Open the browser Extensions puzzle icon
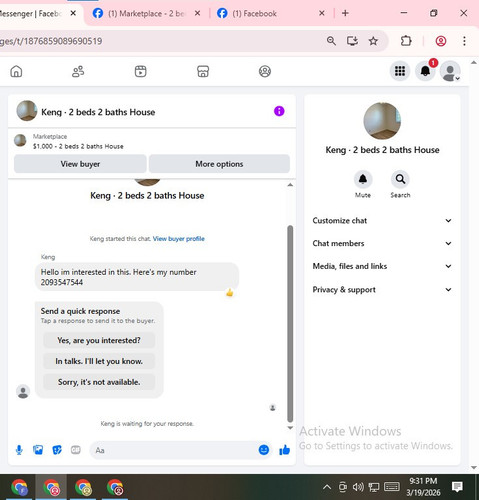 406,41
